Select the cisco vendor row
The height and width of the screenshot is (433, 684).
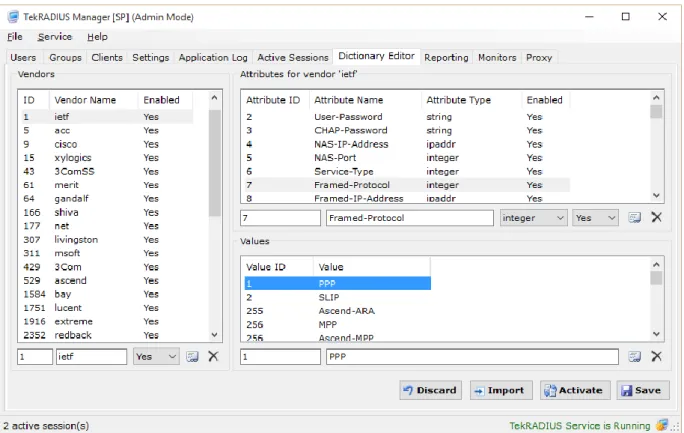107,144
